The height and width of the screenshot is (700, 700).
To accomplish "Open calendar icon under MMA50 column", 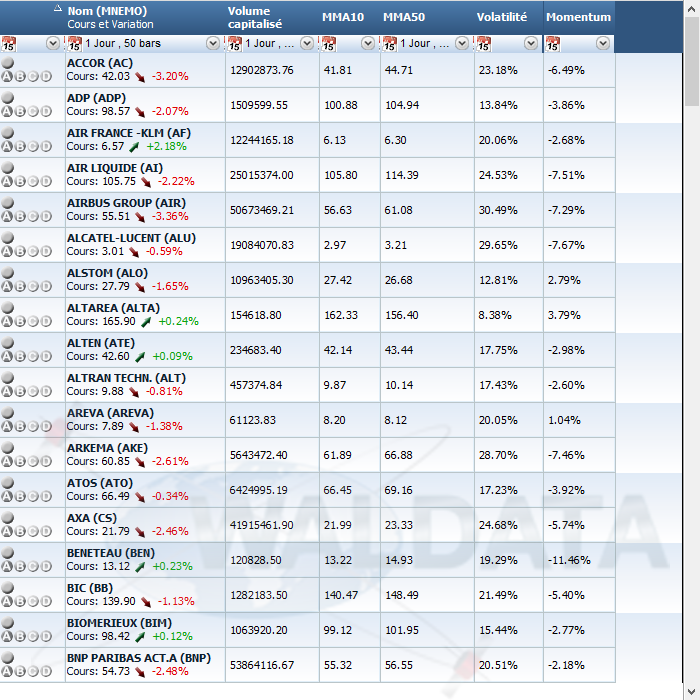I will pos(389,44).
